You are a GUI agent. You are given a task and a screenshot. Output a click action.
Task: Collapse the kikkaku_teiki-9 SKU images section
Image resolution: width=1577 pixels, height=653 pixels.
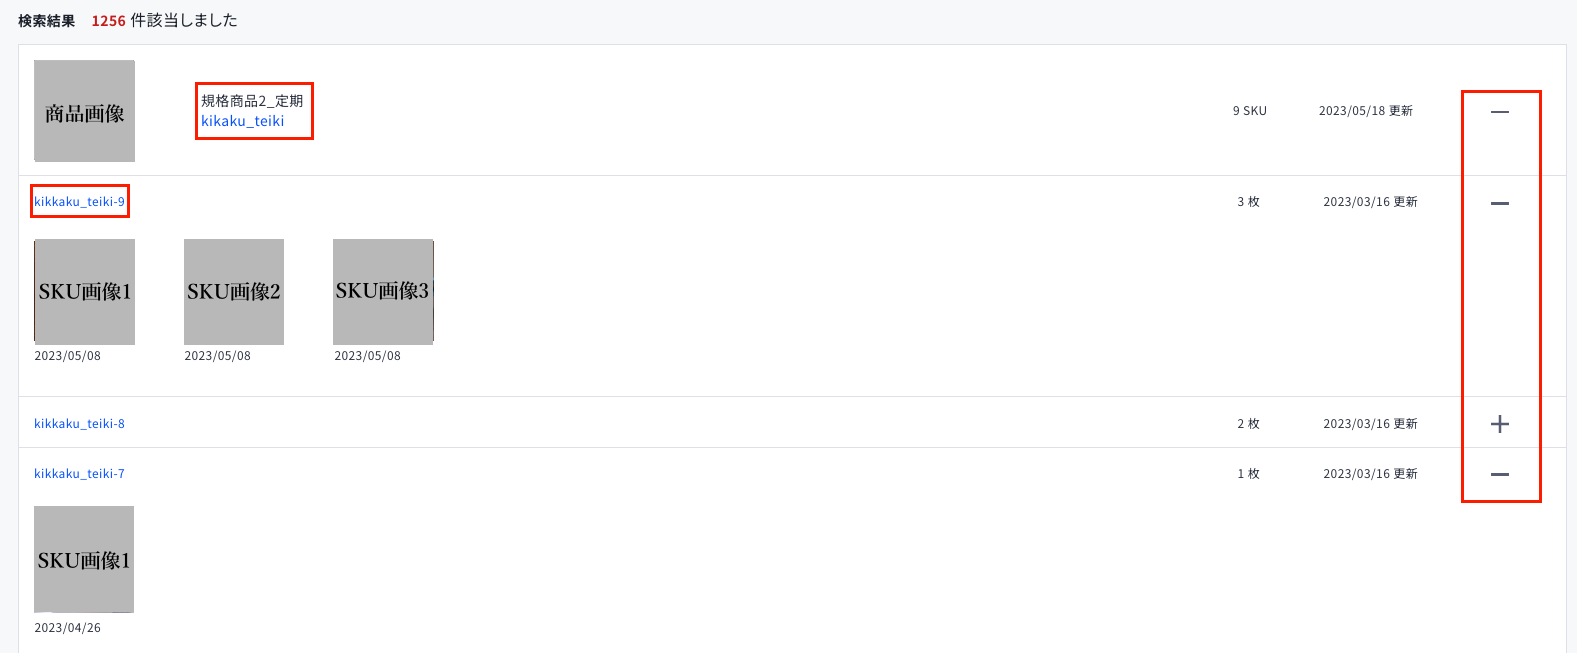pyautogui.click(x=1499, y=203)
